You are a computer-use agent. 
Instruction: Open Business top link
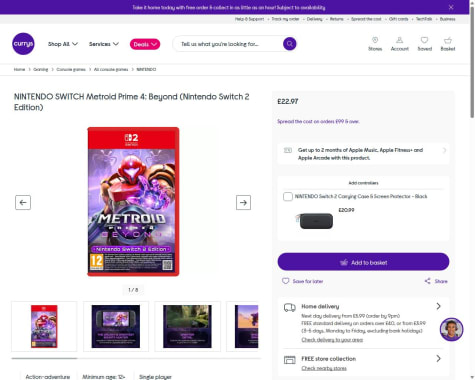[447, 19]
